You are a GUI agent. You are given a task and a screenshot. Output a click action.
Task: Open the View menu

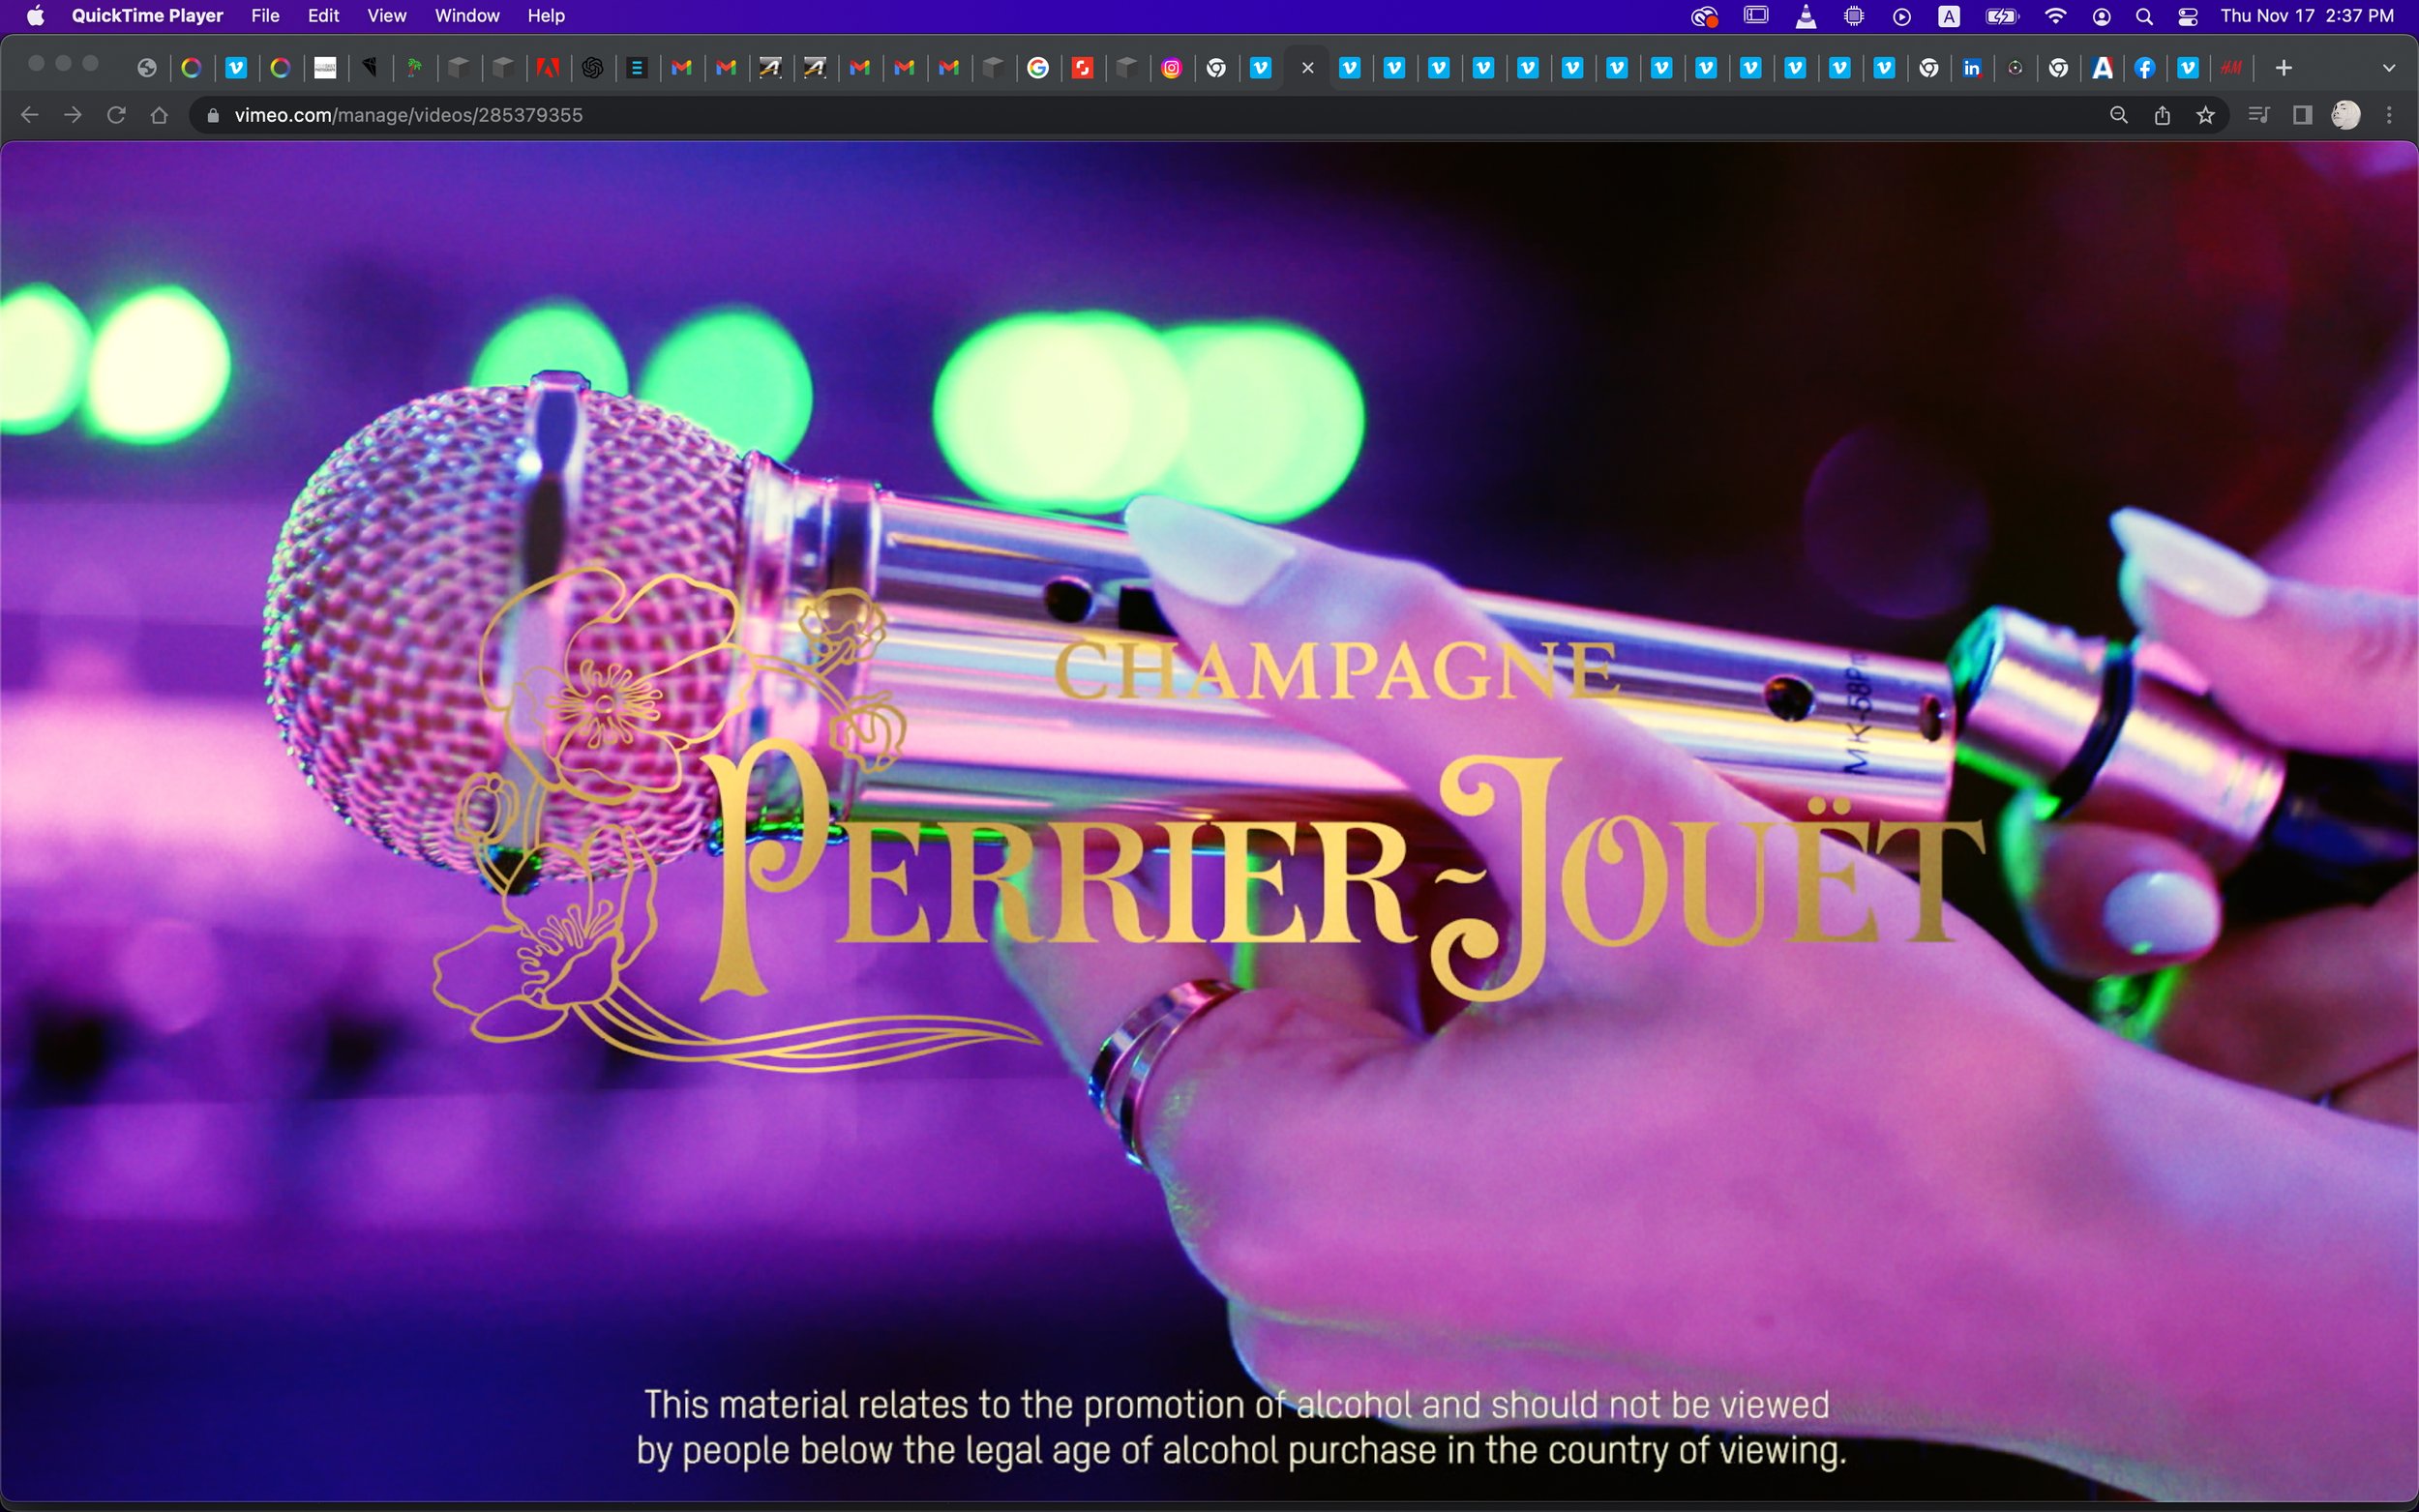[387, 16]
